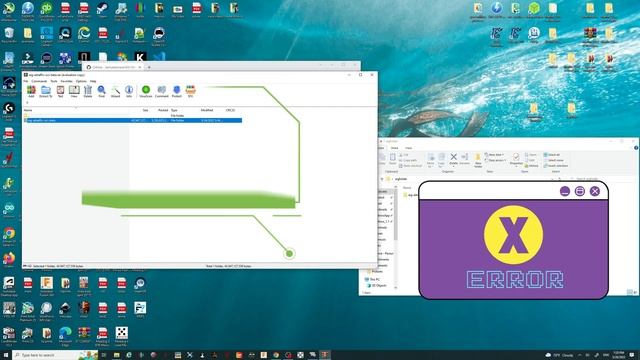Select 3D Objects in Explorer navigation tree
The image size is (640, 360).
pyautogui.click(x=377, y=285)
